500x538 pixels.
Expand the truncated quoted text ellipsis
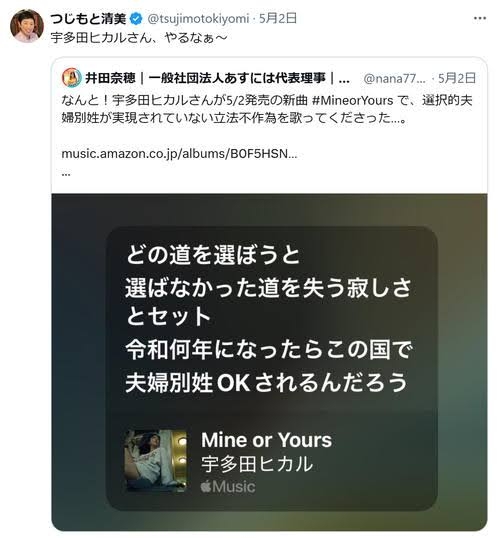click(66, 173)
